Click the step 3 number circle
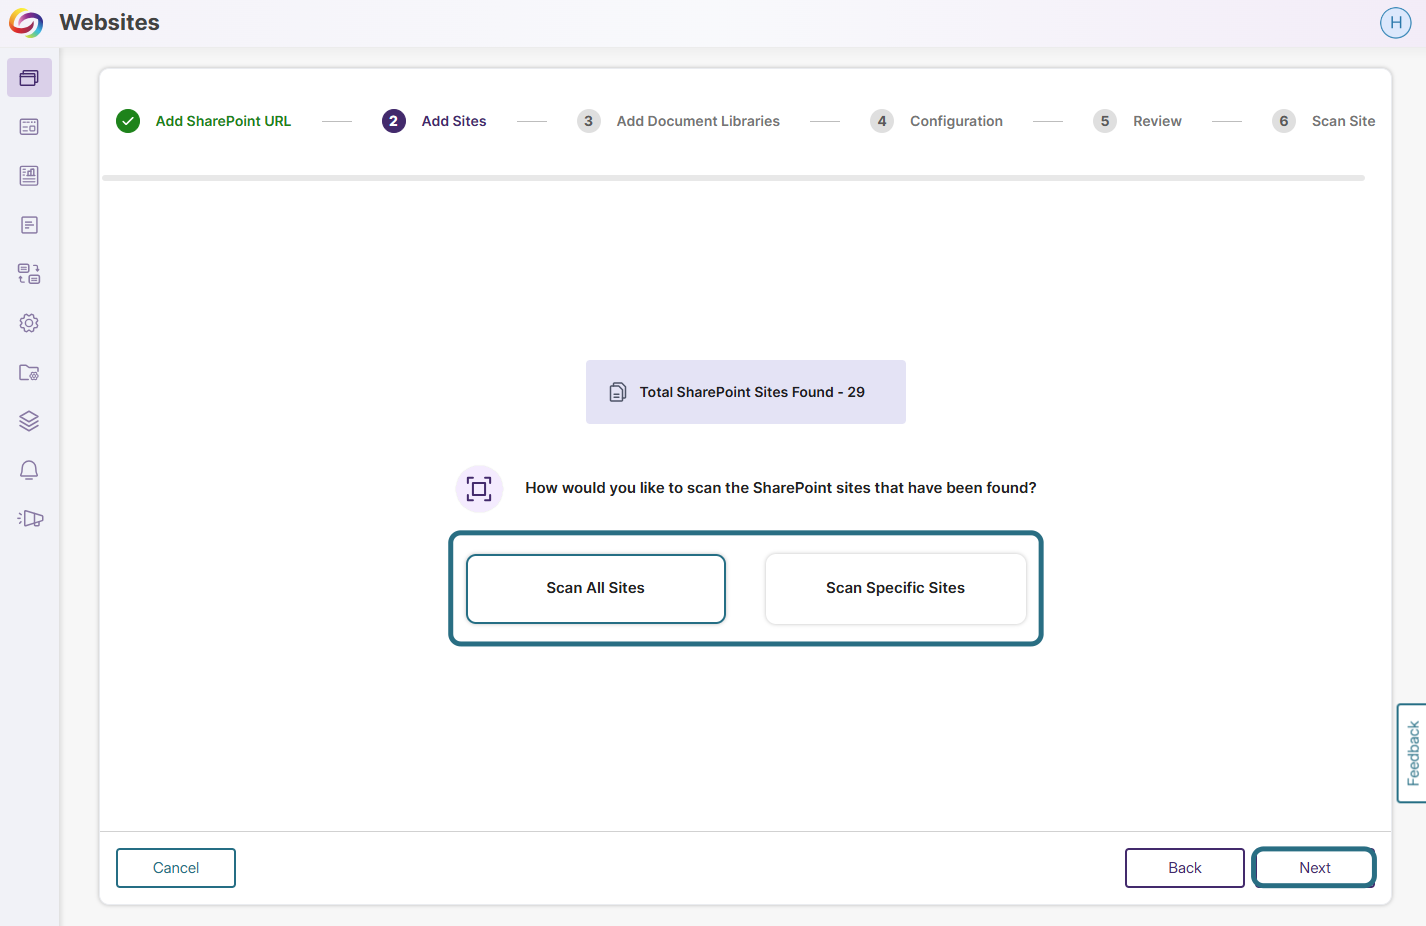Image resolution: width=1426 pixels, height=926 pixels. (589, 121)
